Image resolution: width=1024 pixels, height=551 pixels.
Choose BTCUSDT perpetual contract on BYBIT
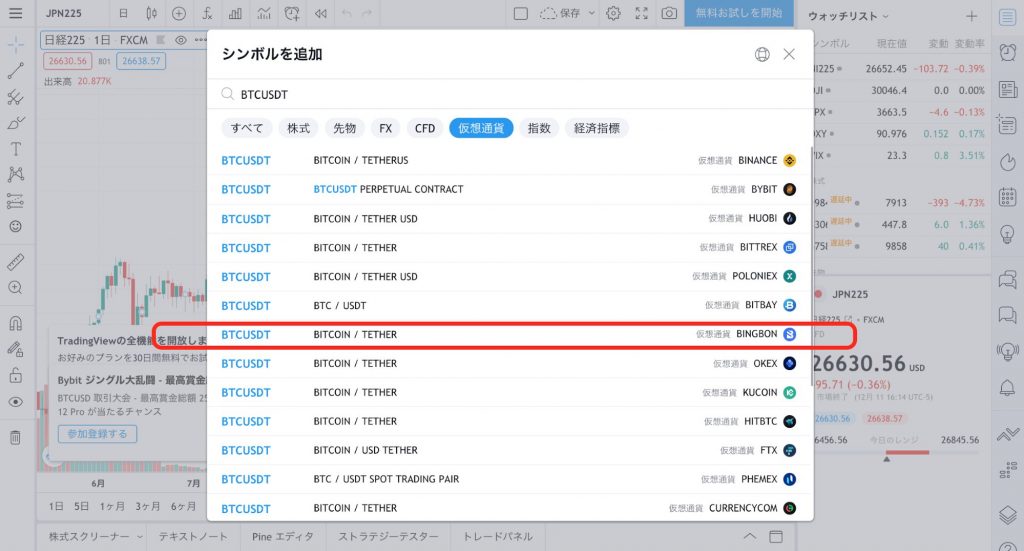[509, 189]
